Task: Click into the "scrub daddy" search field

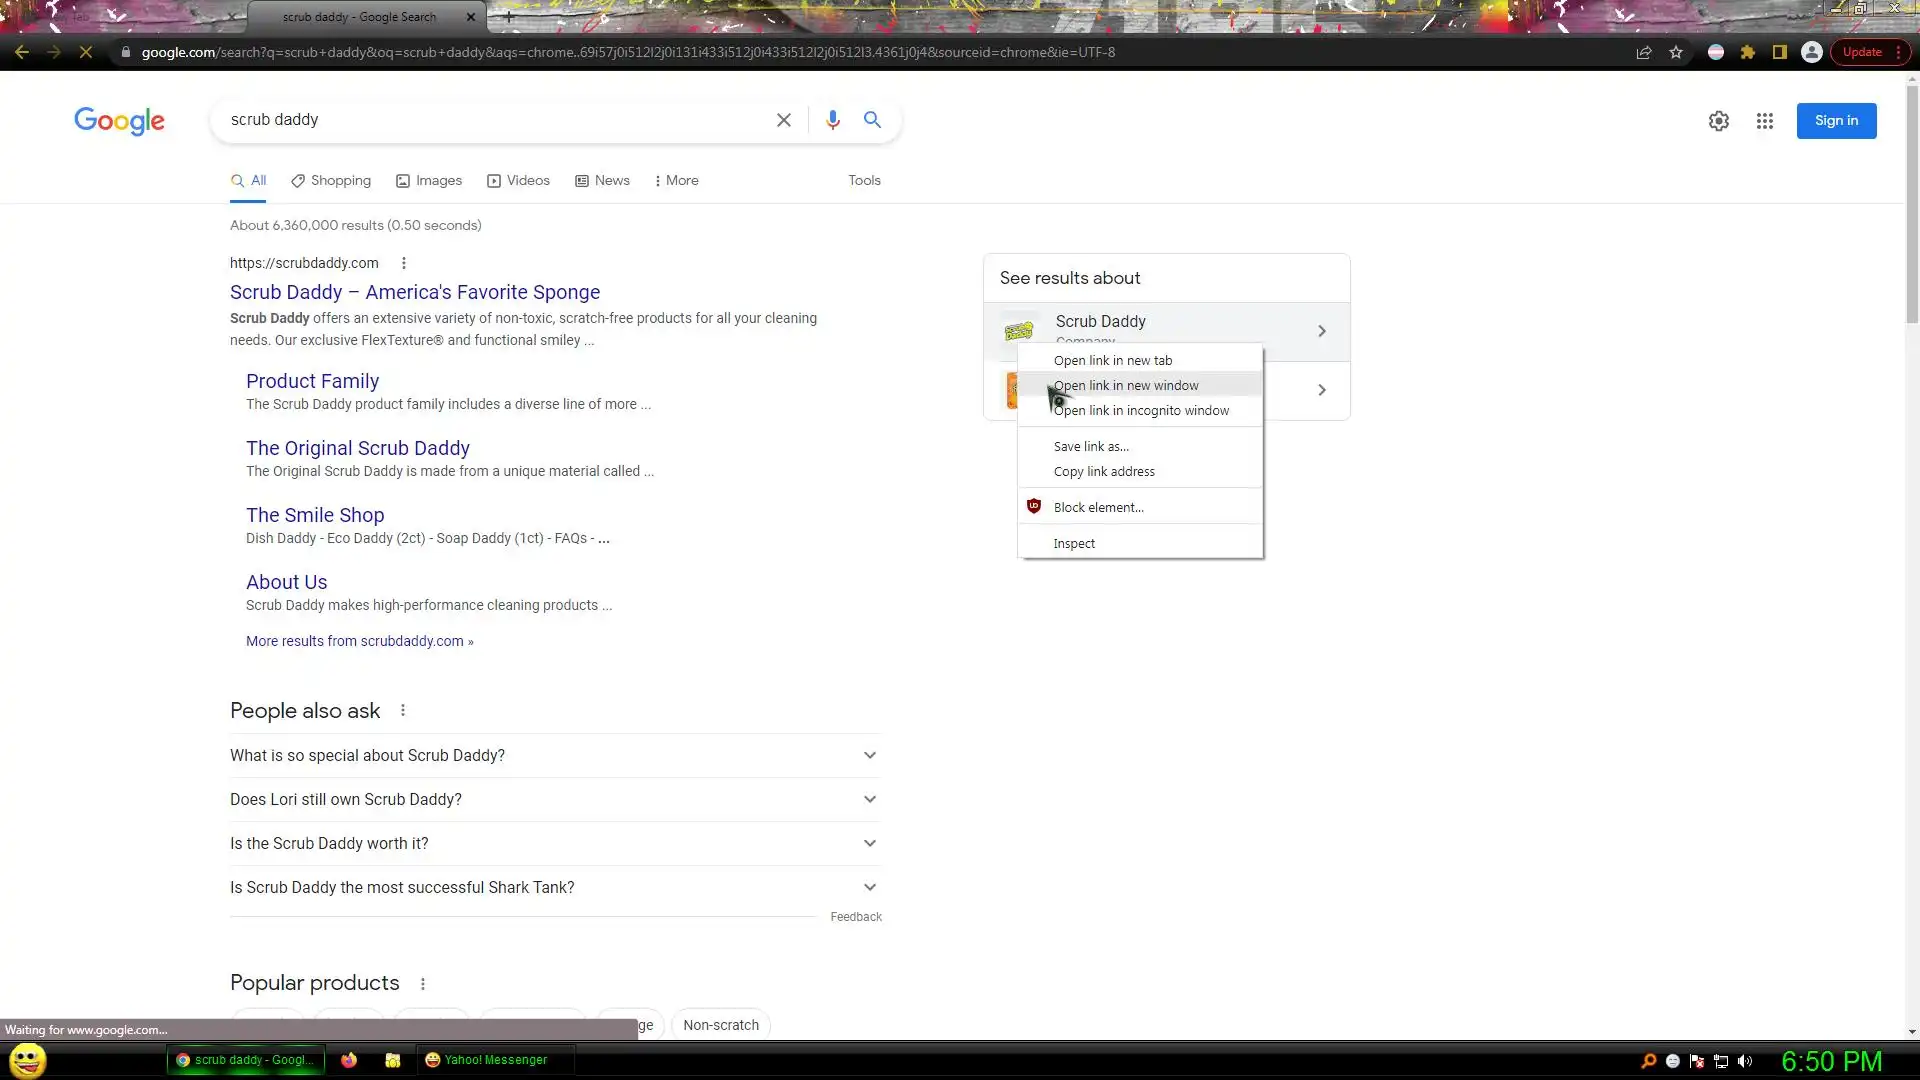Action: click(x=490, y=120)
